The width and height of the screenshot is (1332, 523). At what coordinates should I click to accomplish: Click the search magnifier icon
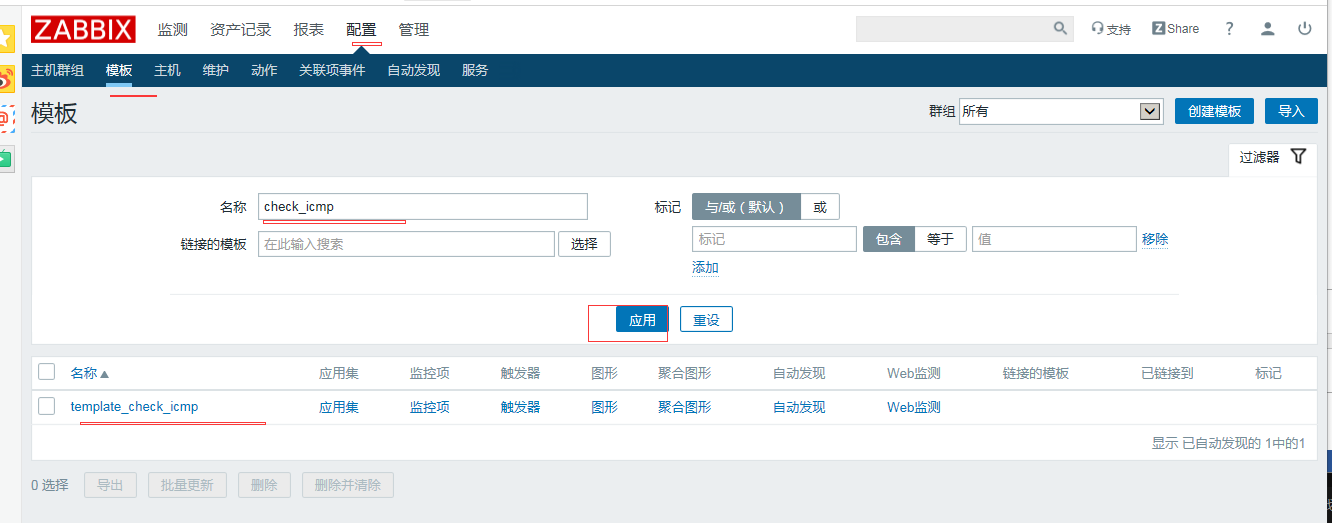[x=1060, y=29]
